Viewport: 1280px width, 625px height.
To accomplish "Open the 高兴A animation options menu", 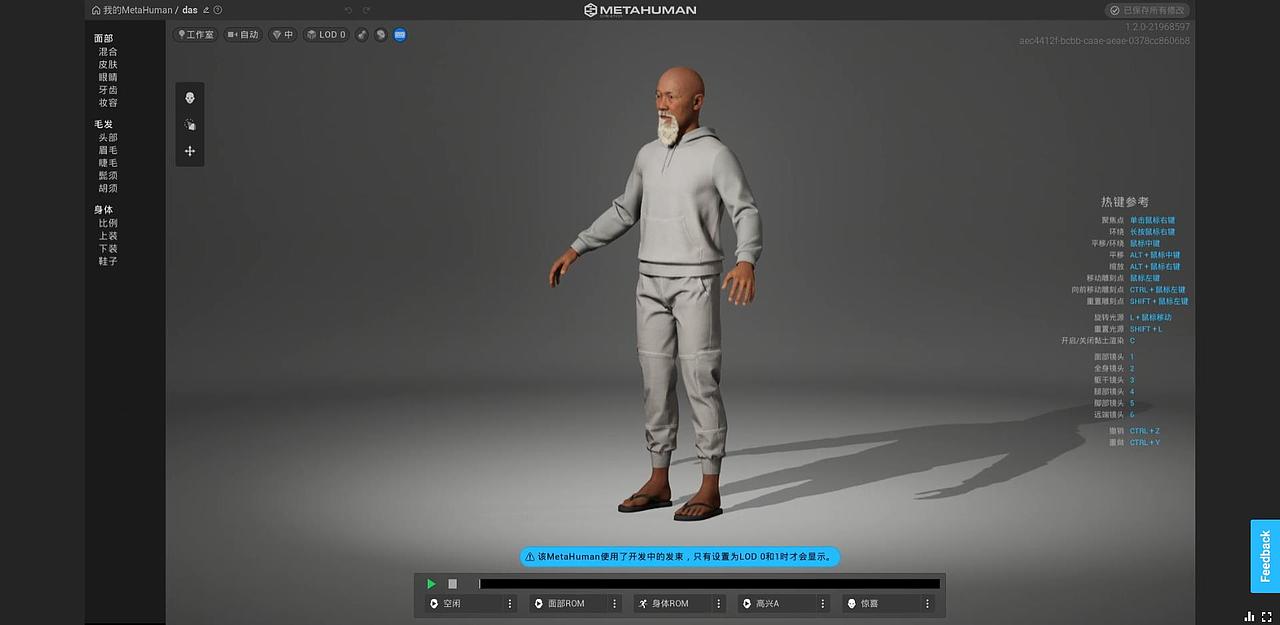I will click(823, 603).
